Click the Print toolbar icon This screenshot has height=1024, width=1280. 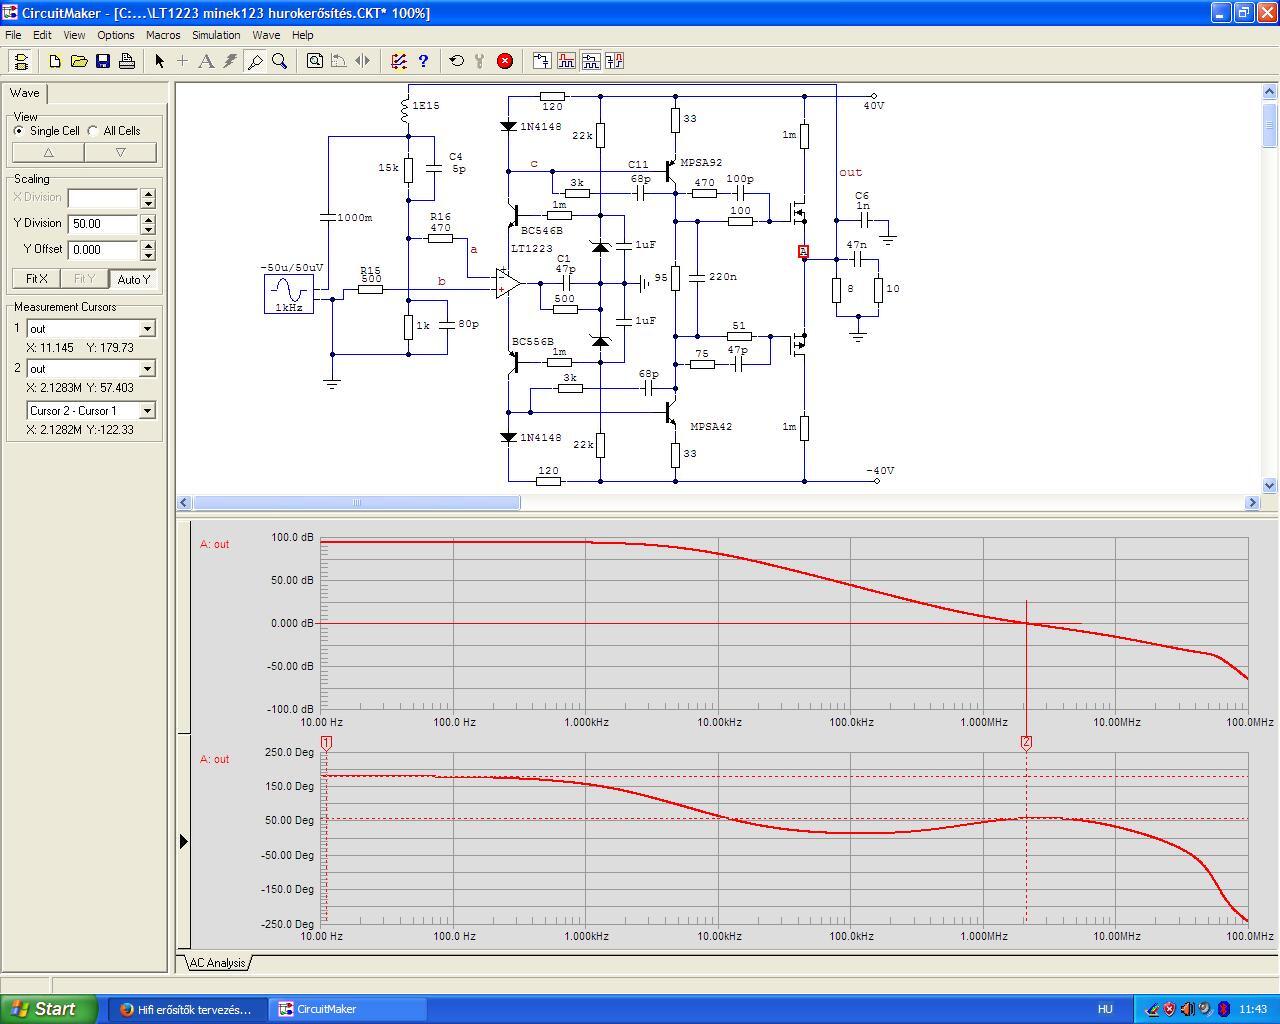tap(127, 61)
